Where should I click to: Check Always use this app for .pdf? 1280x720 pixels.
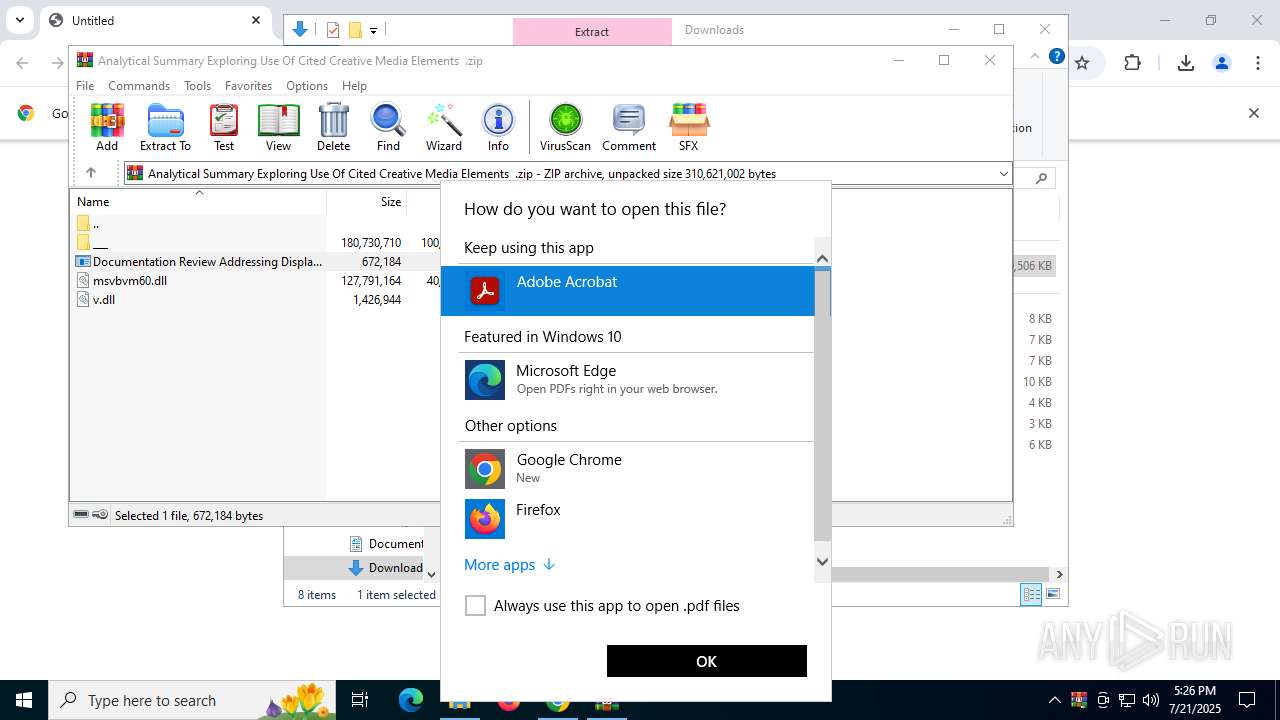click(x=475, y=606)
